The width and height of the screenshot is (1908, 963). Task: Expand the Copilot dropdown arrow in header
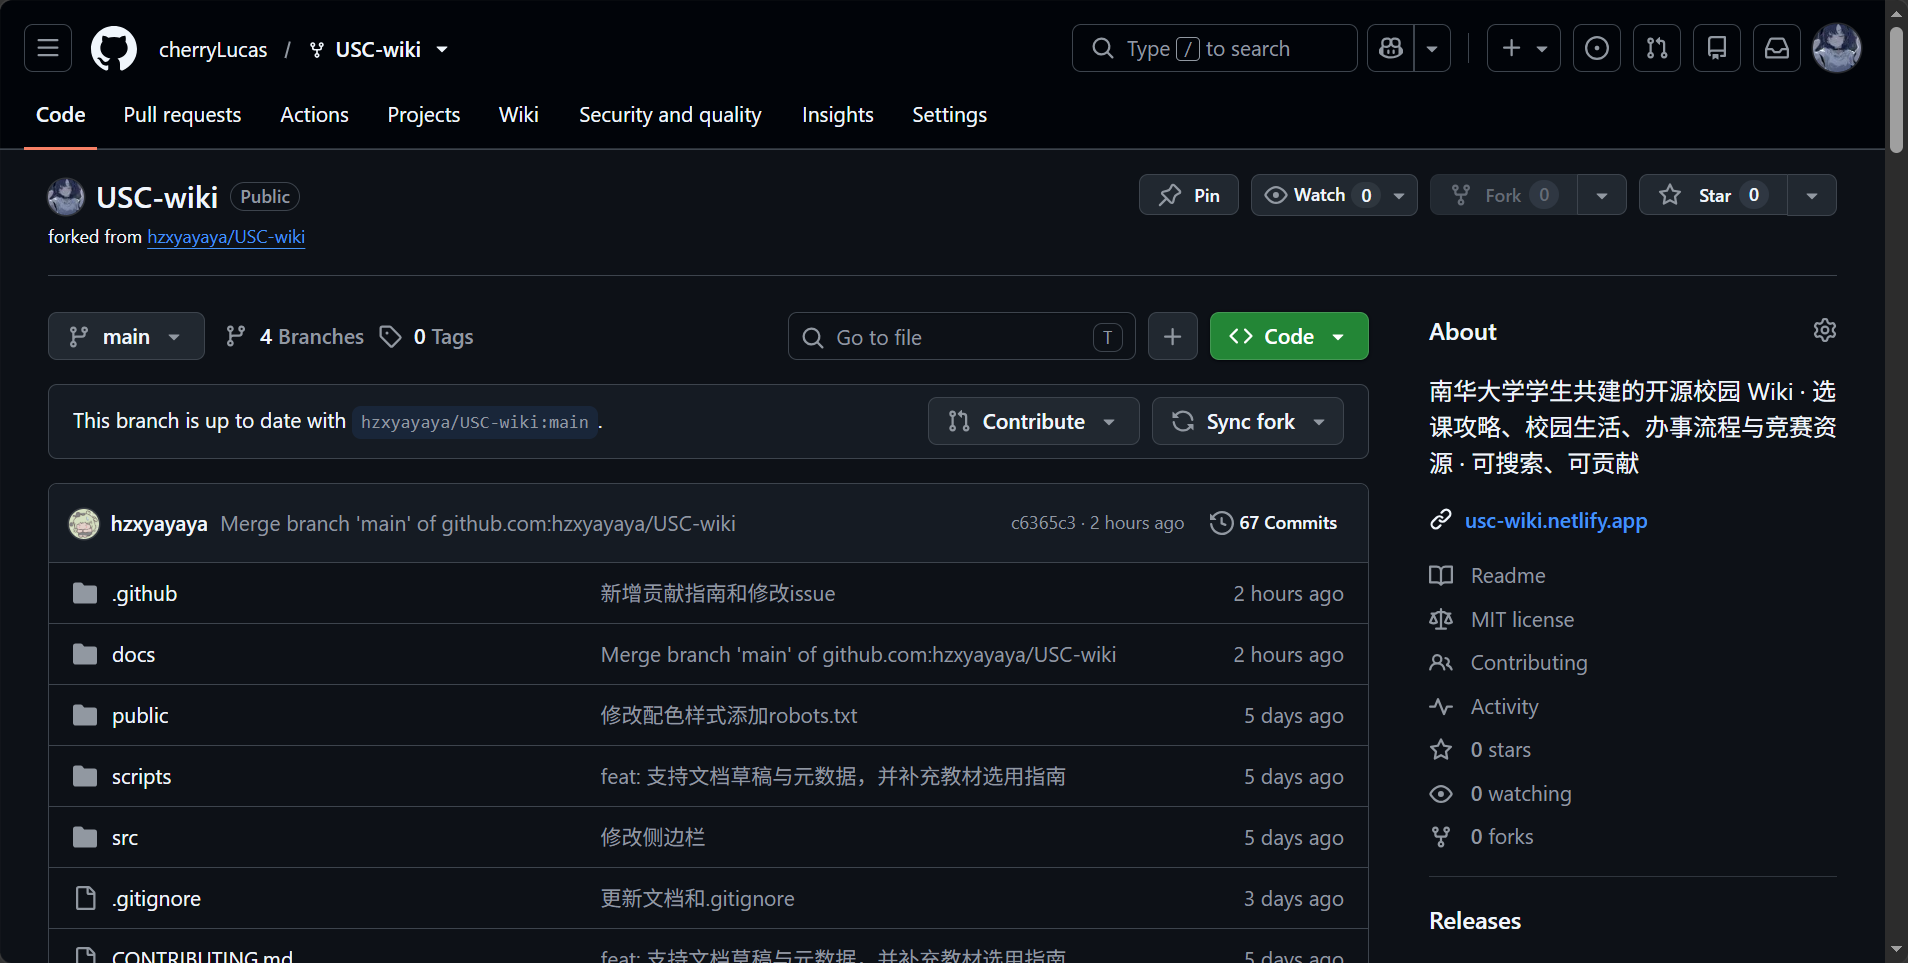pyautogui.click(x=1432, y=48)
